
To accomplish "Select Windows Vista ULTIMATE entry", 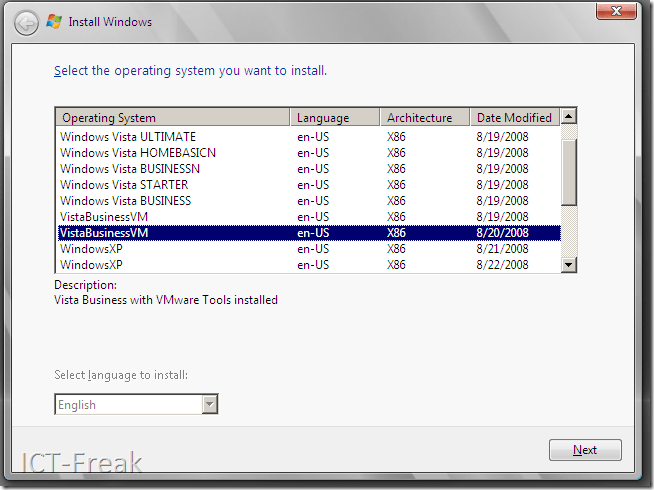I will 128,137.
